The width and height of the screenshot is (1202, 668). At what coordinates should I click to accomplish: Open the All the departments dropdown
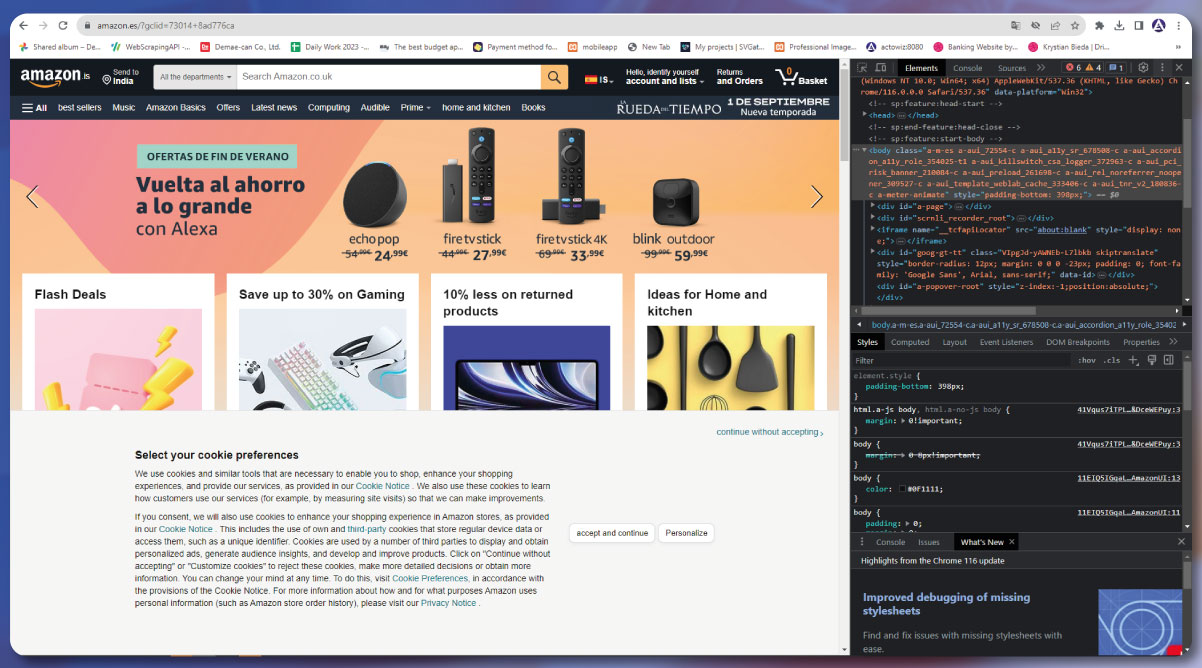pos(195,77)
